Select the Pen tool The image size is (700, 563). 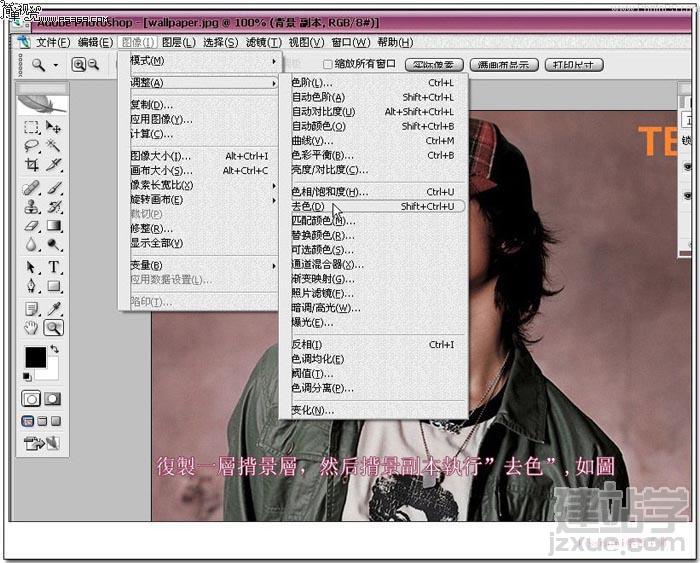click(x=31, y=286)
